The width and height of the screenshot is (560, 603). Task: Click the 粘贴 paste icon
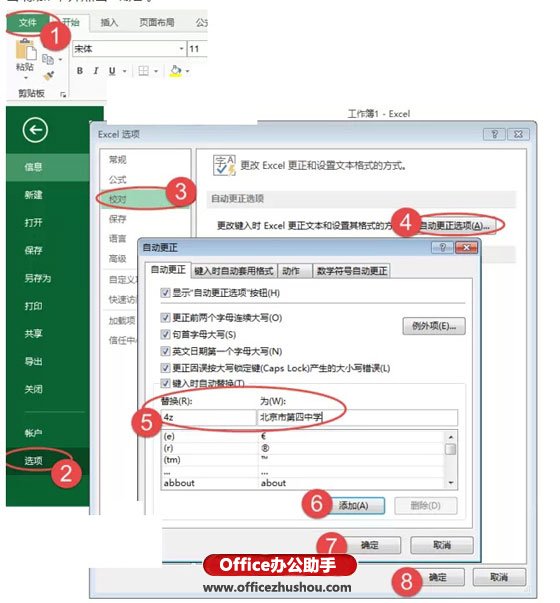pyautogui.click(x=25, y=50)
